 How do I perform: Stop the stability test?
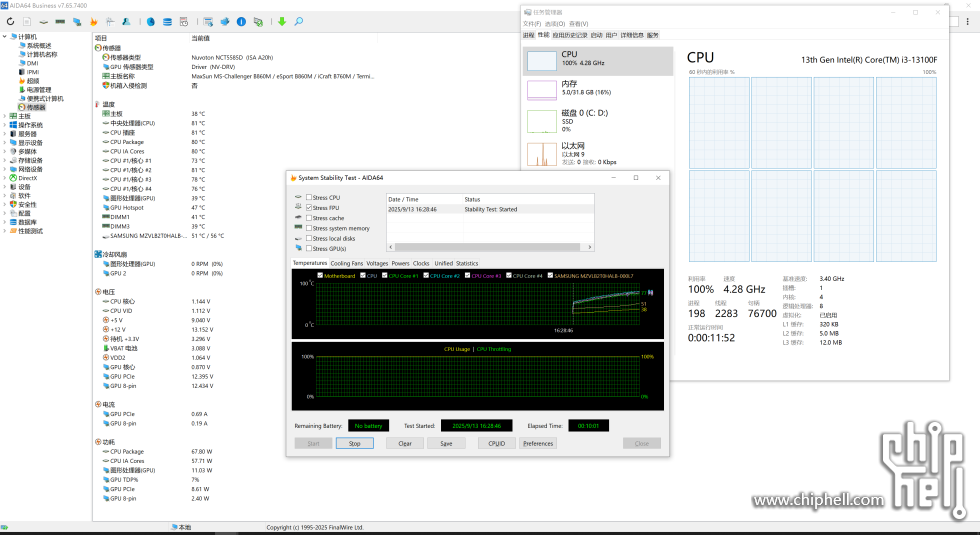(355, 443)
